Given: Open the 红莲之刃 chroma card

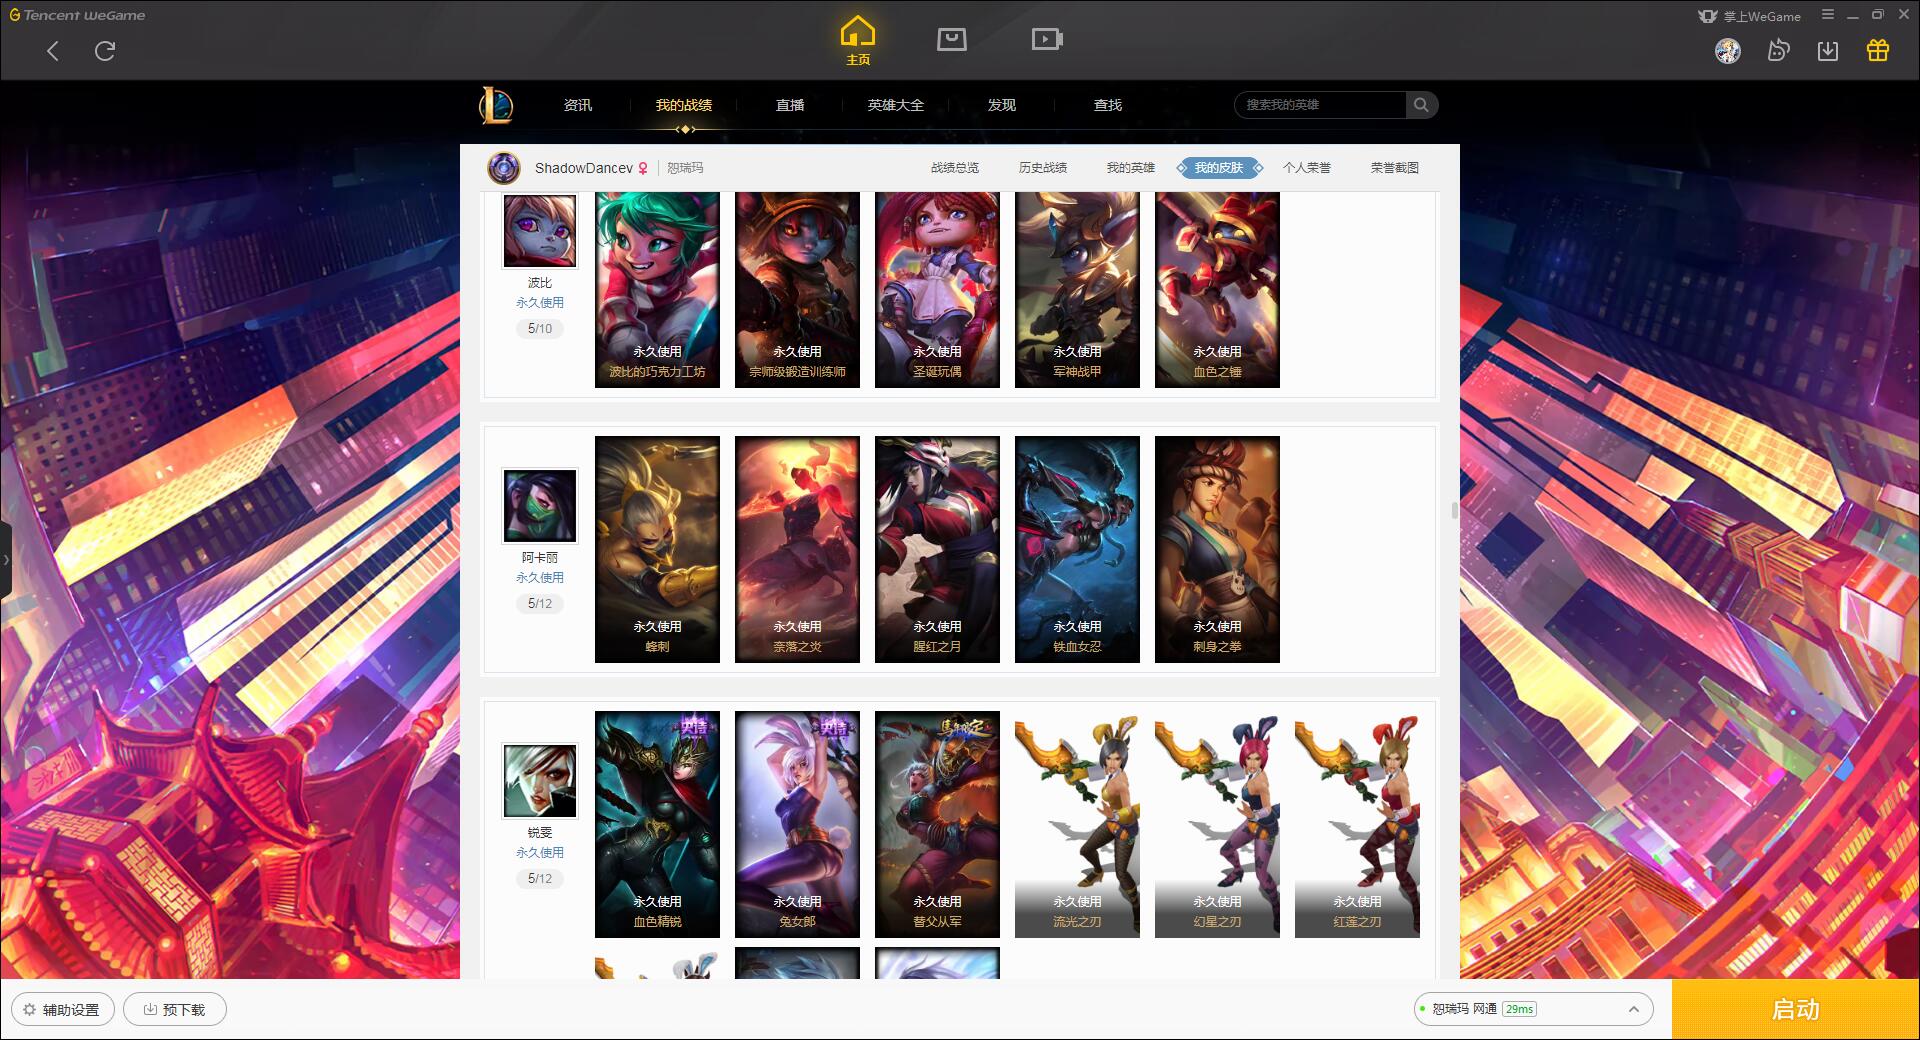Looking at the screenshot, I should (1357, 824).
